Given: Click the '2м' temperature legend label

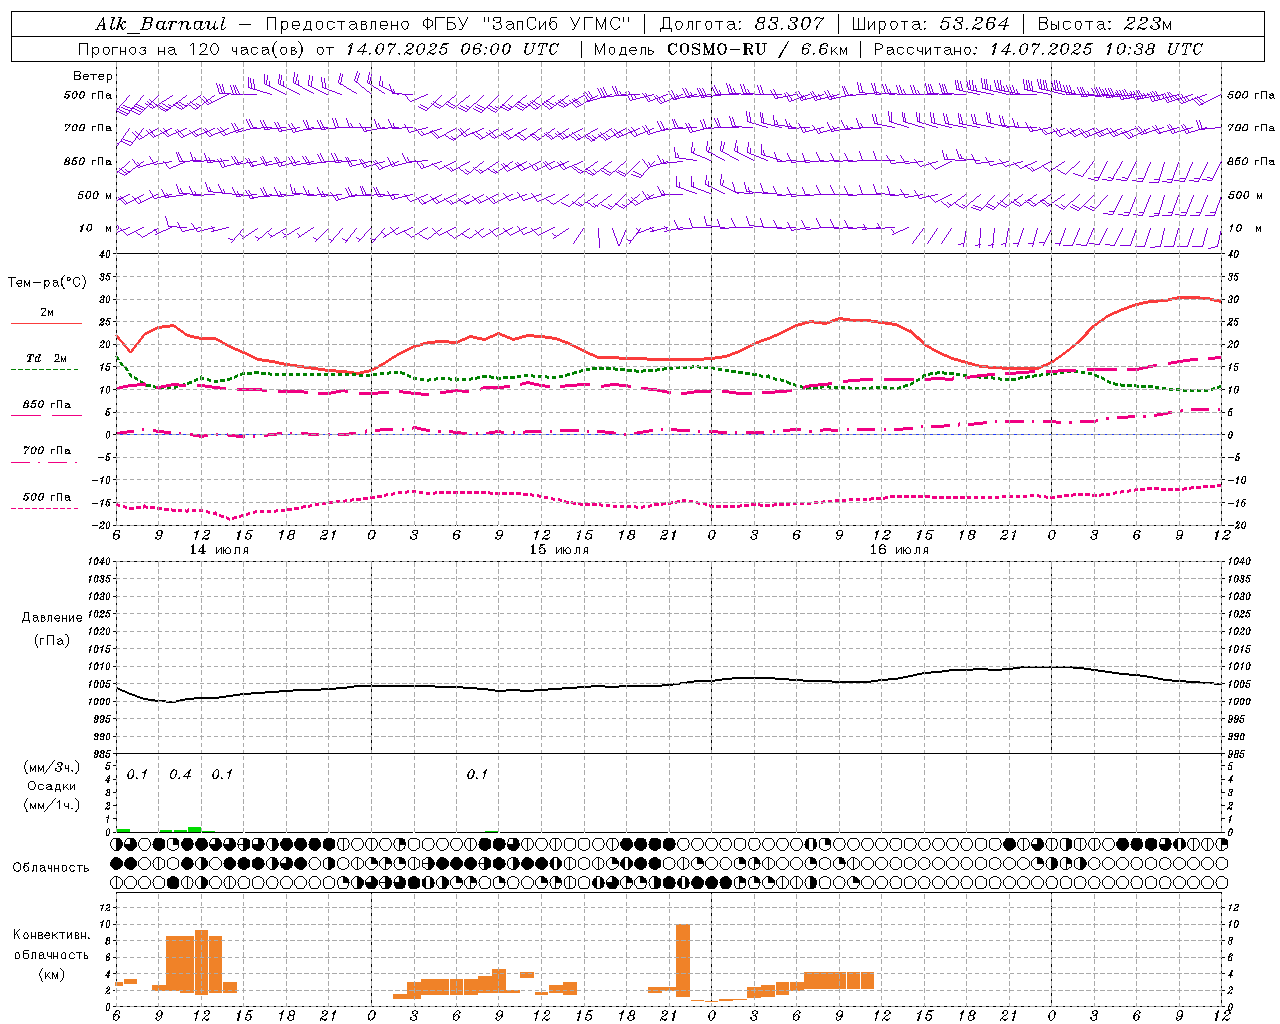Looking at the screenshot, I should (47, 313).
